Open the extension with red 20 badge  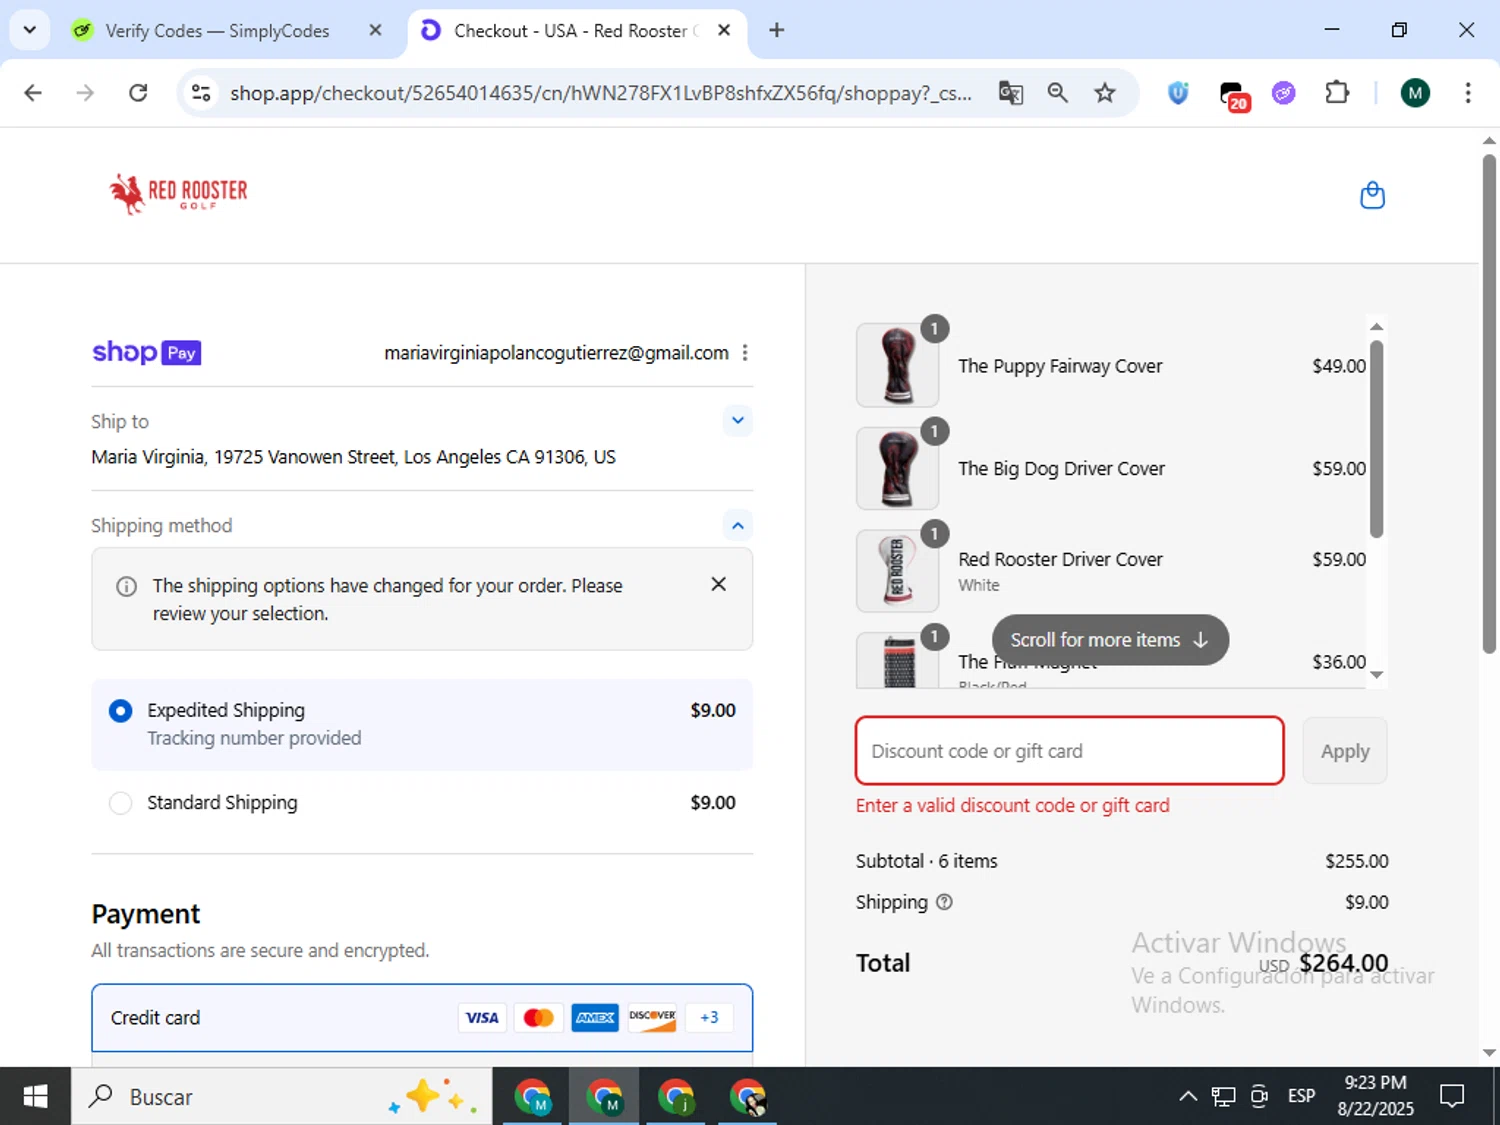(x=1233, y=95)
